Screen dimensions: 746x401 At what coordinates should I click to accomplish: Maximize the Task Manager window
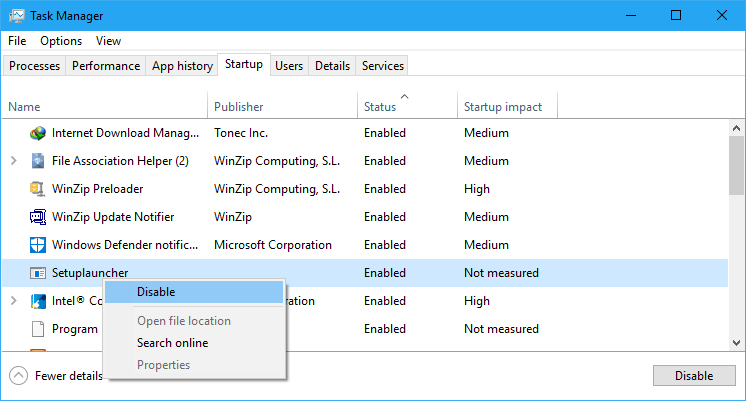[676, 16]
